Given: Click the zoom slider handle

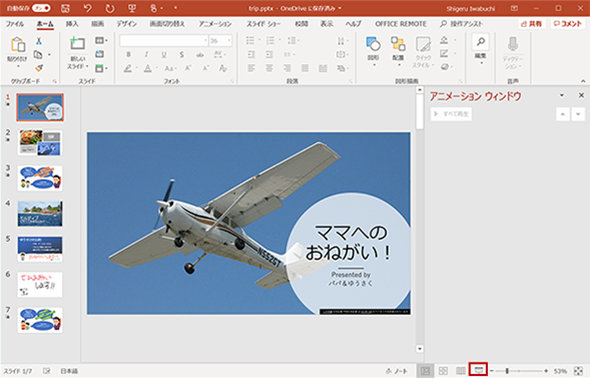Looking at the screenshot, I should pyautogui.click(x=507, y=371).
